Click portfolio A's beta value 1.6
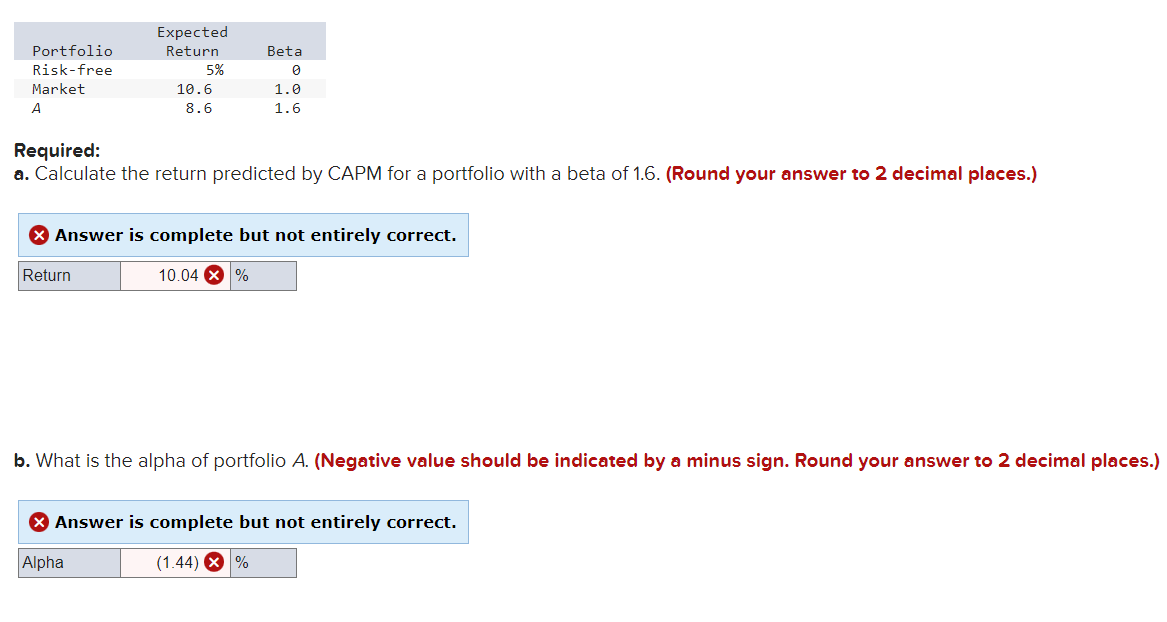The image size is (1167, 622). coord(288,108)
